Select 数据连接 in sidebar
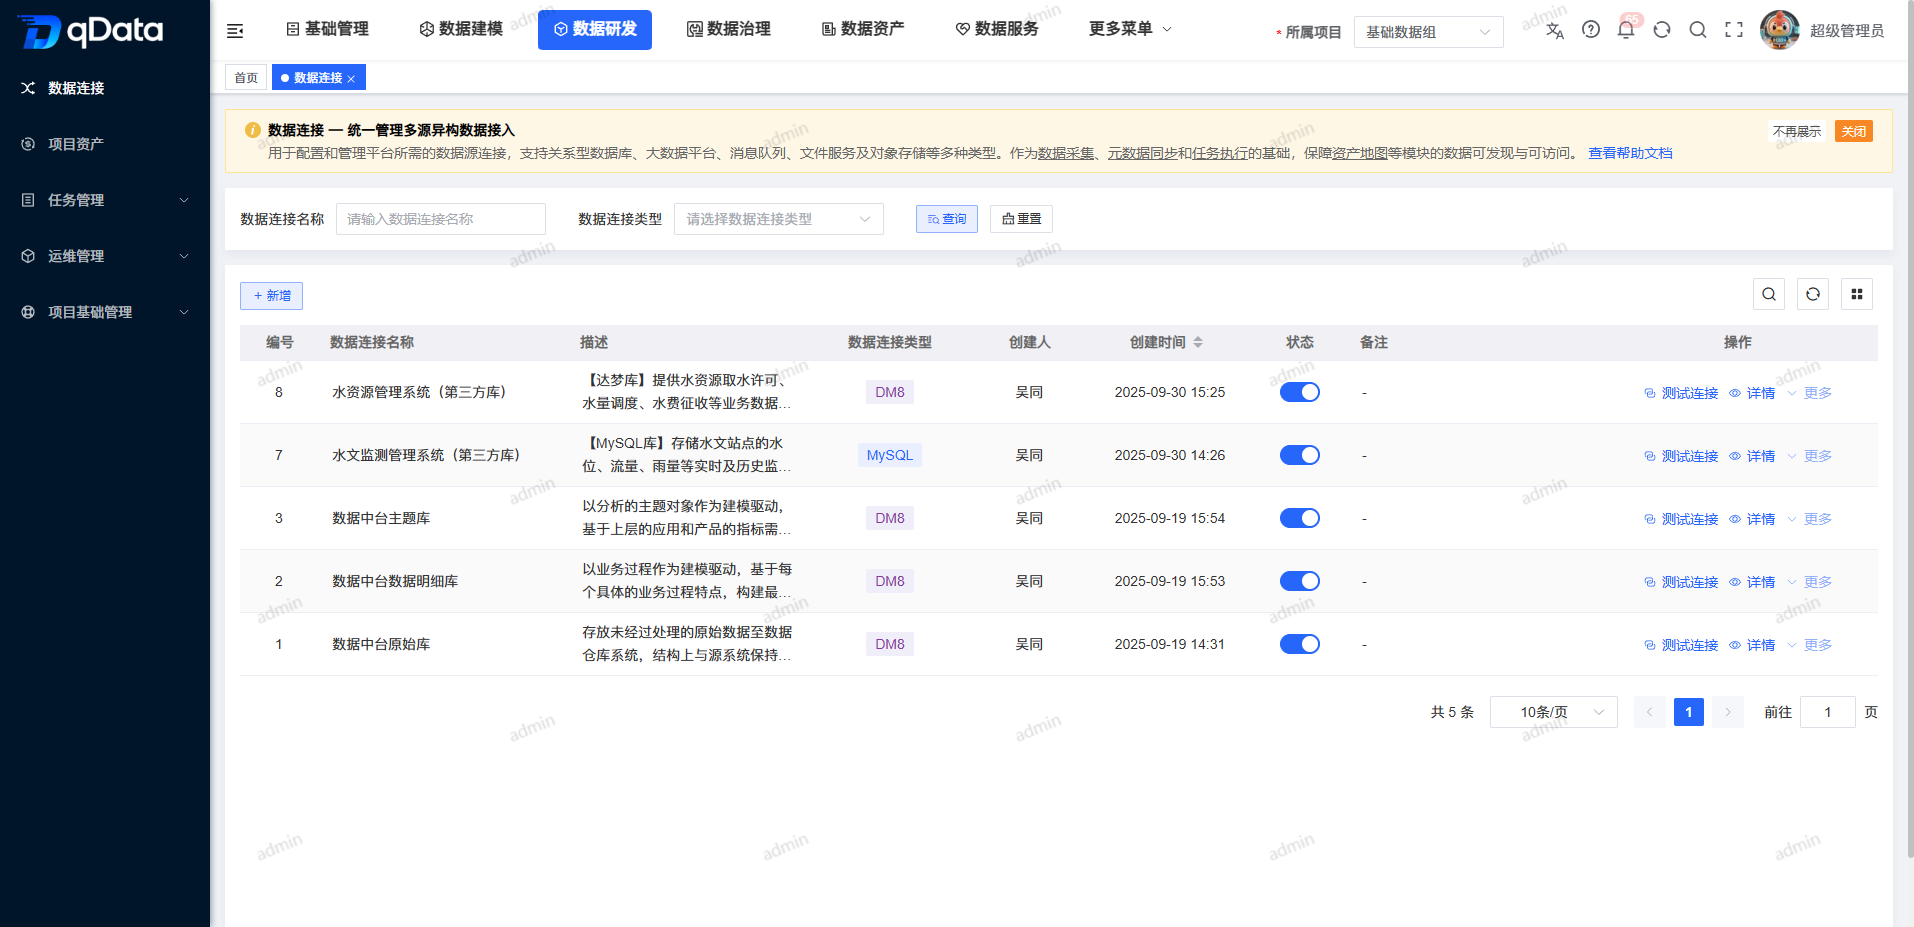The width and height of the screenshot is (1914, 927). tap(105, 88)
